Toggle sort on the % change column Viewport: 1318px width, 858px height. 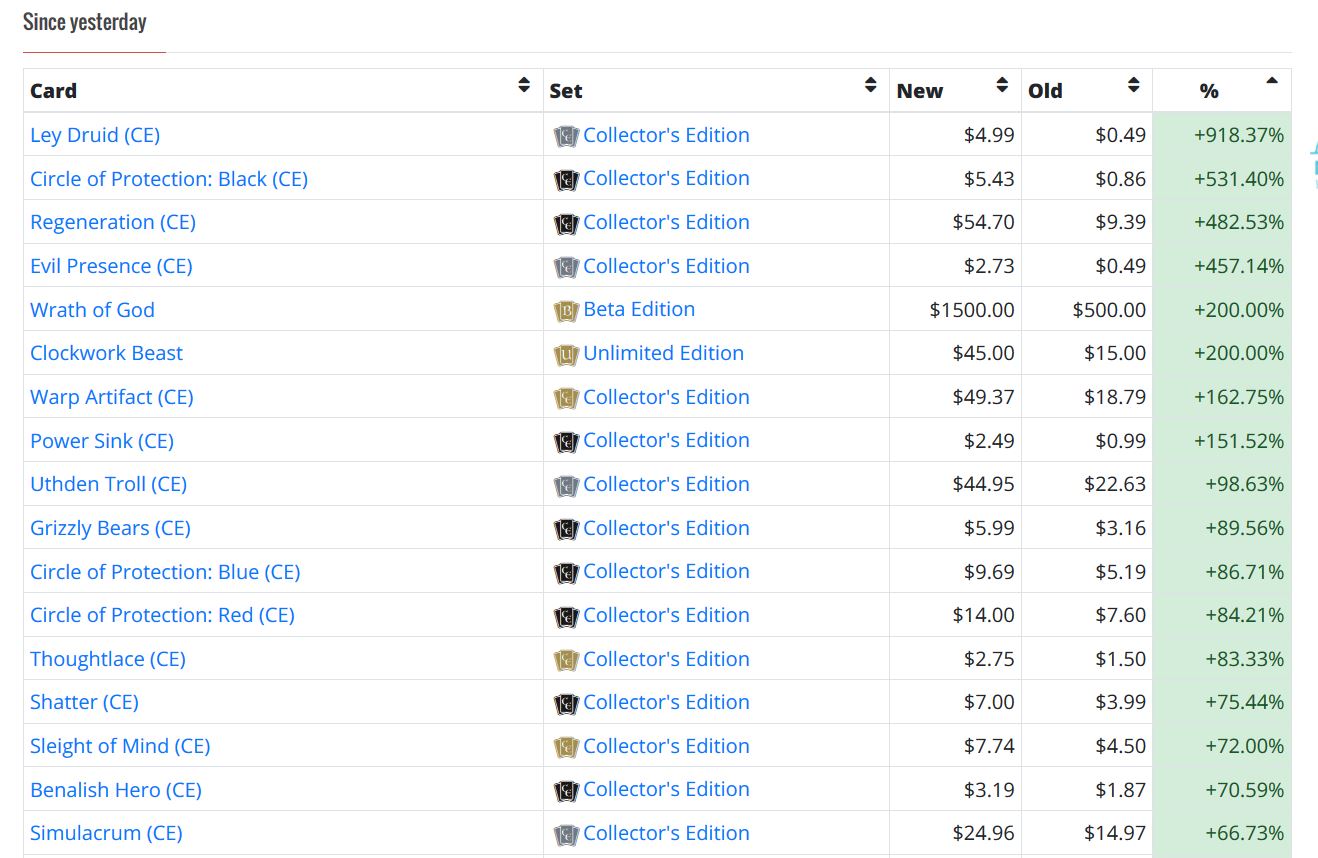1271,82
